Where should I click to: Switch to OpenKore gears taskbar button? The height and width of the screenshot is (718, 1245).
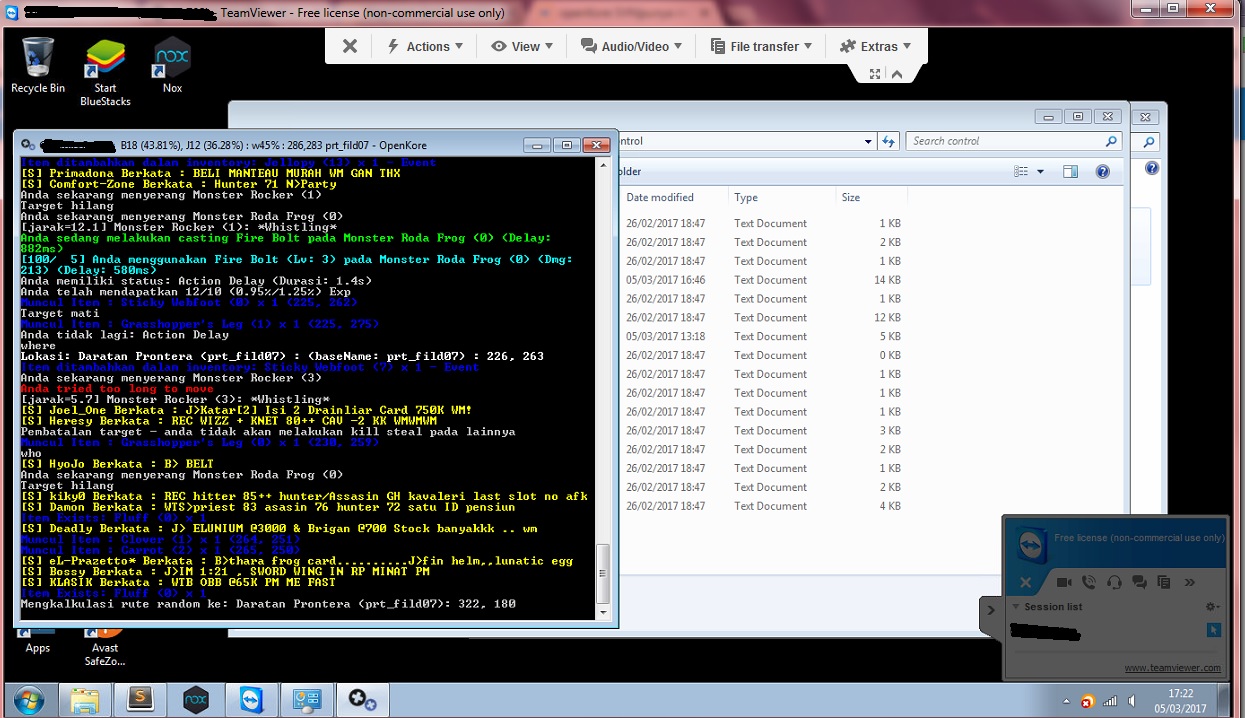360,699
